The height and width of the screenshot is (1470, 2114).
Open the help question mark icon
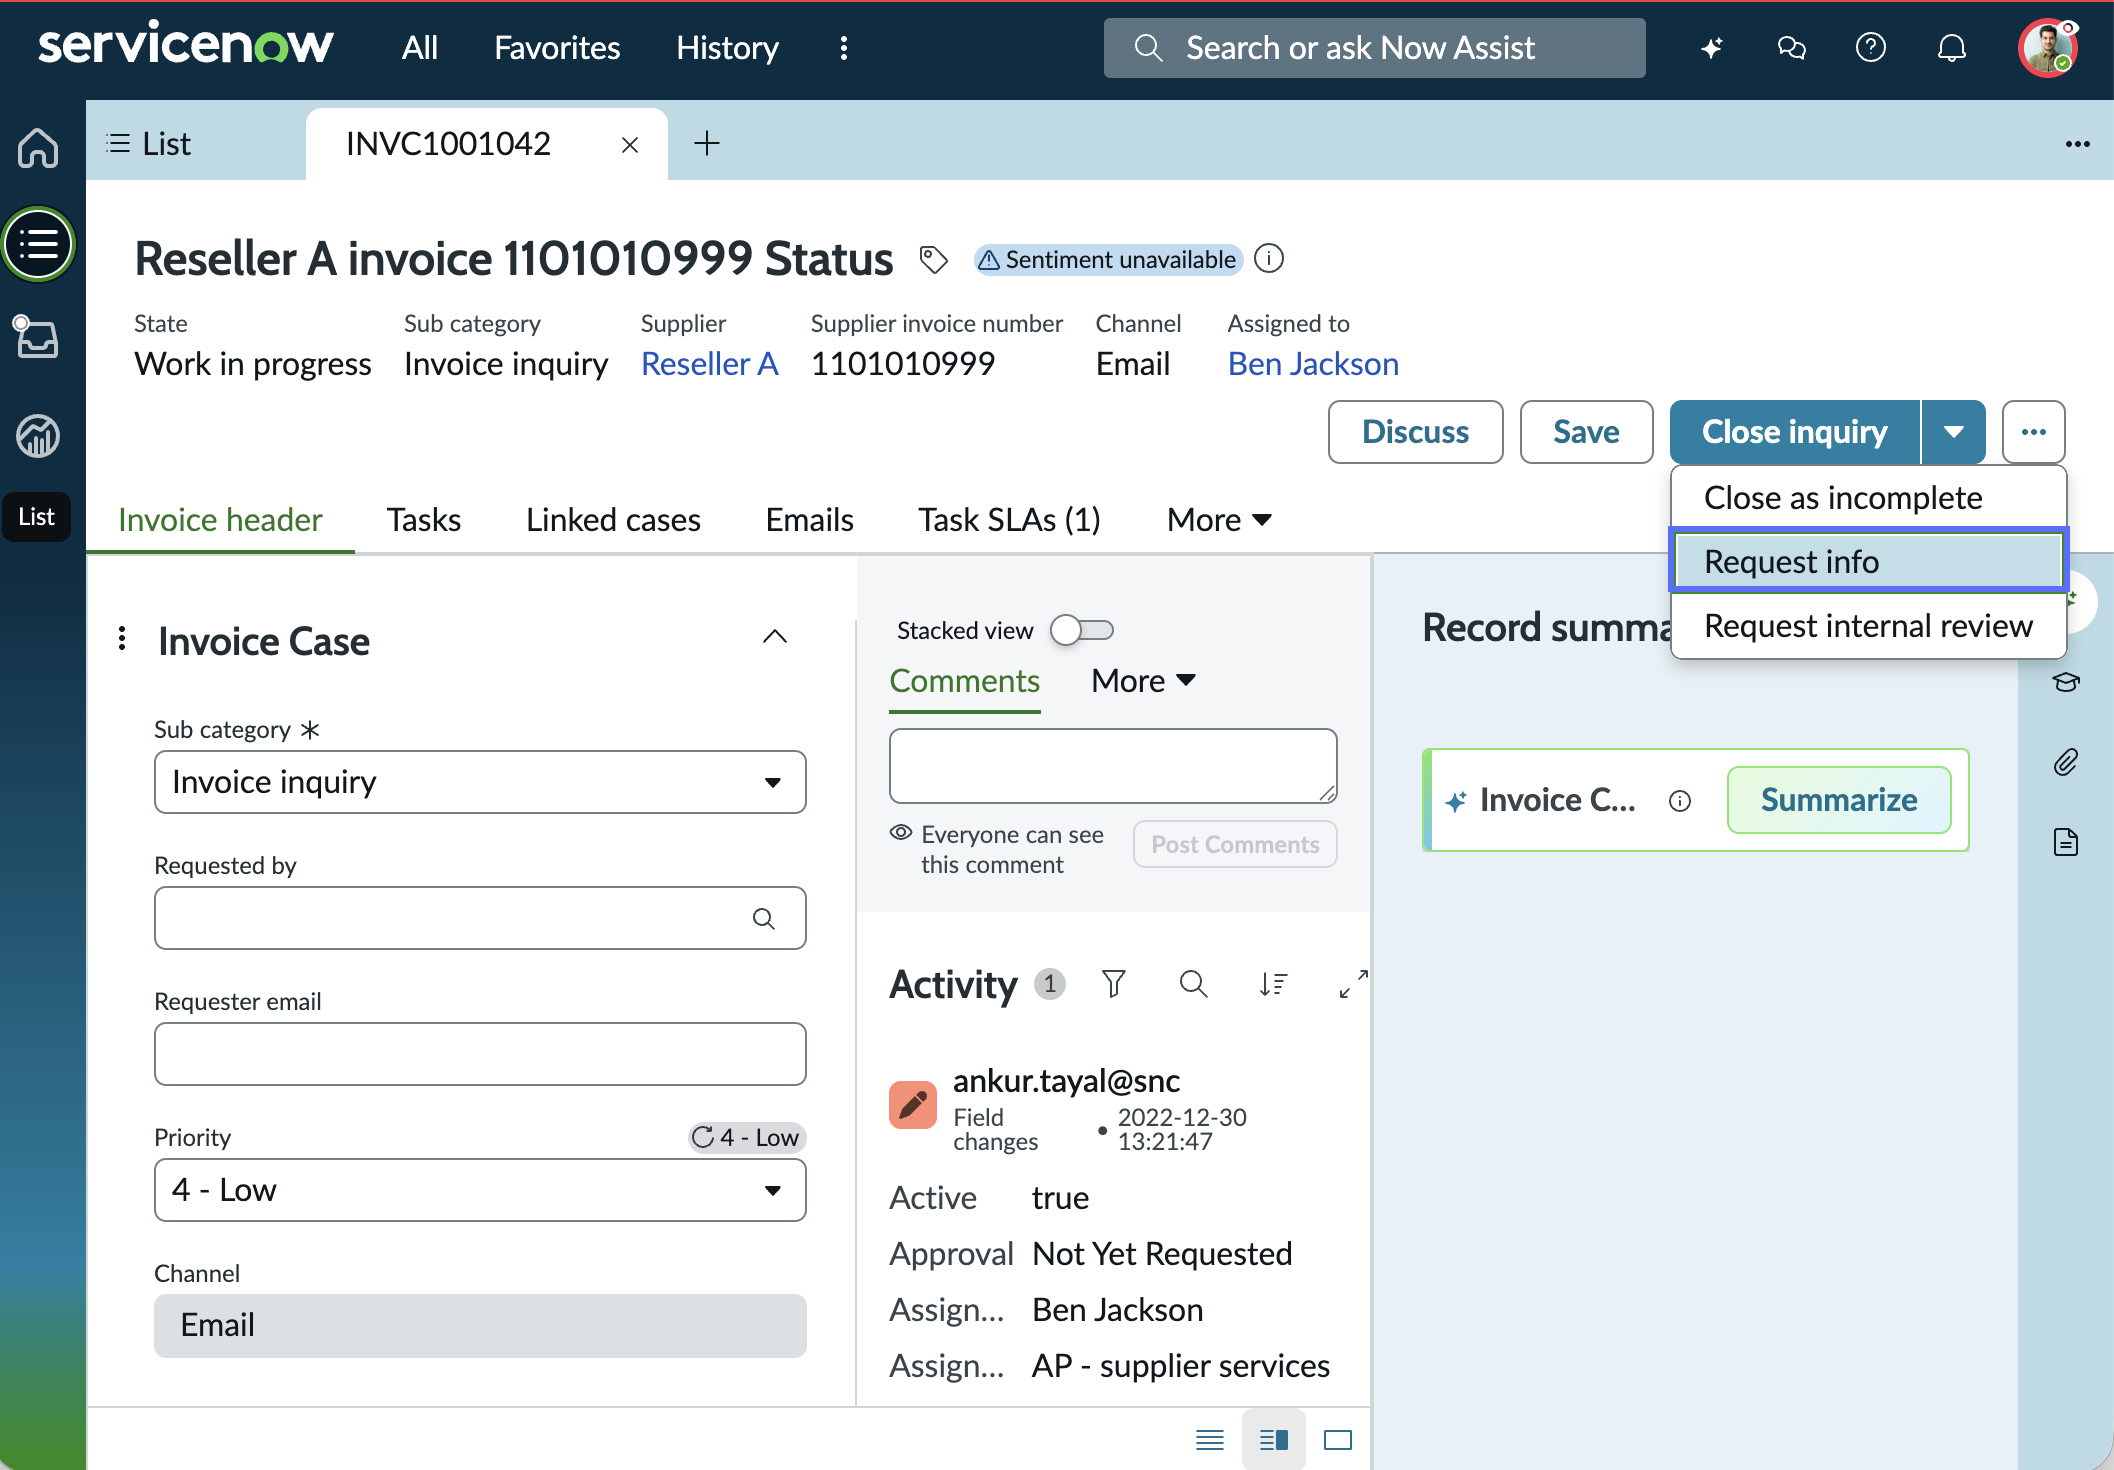coord(1870,48)
